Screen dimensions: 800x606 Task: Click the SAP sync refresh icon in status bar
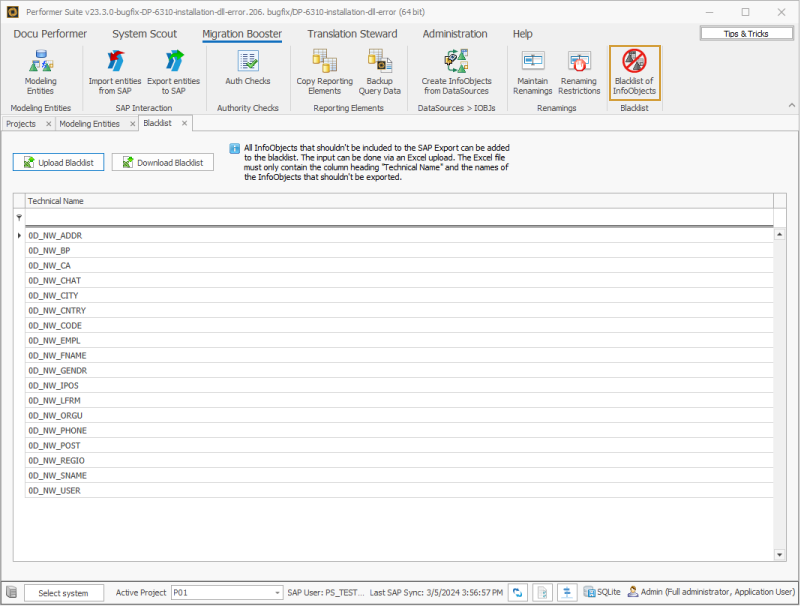(518, 593)
